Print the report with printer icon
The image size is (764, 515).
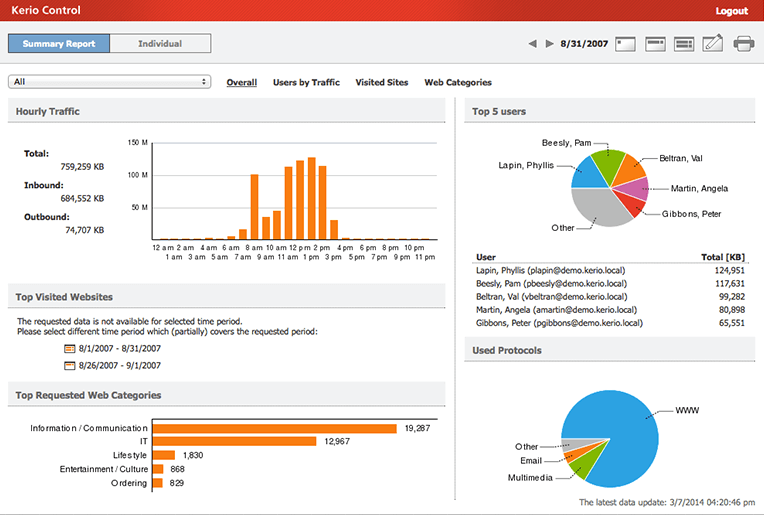click(743, 43)
